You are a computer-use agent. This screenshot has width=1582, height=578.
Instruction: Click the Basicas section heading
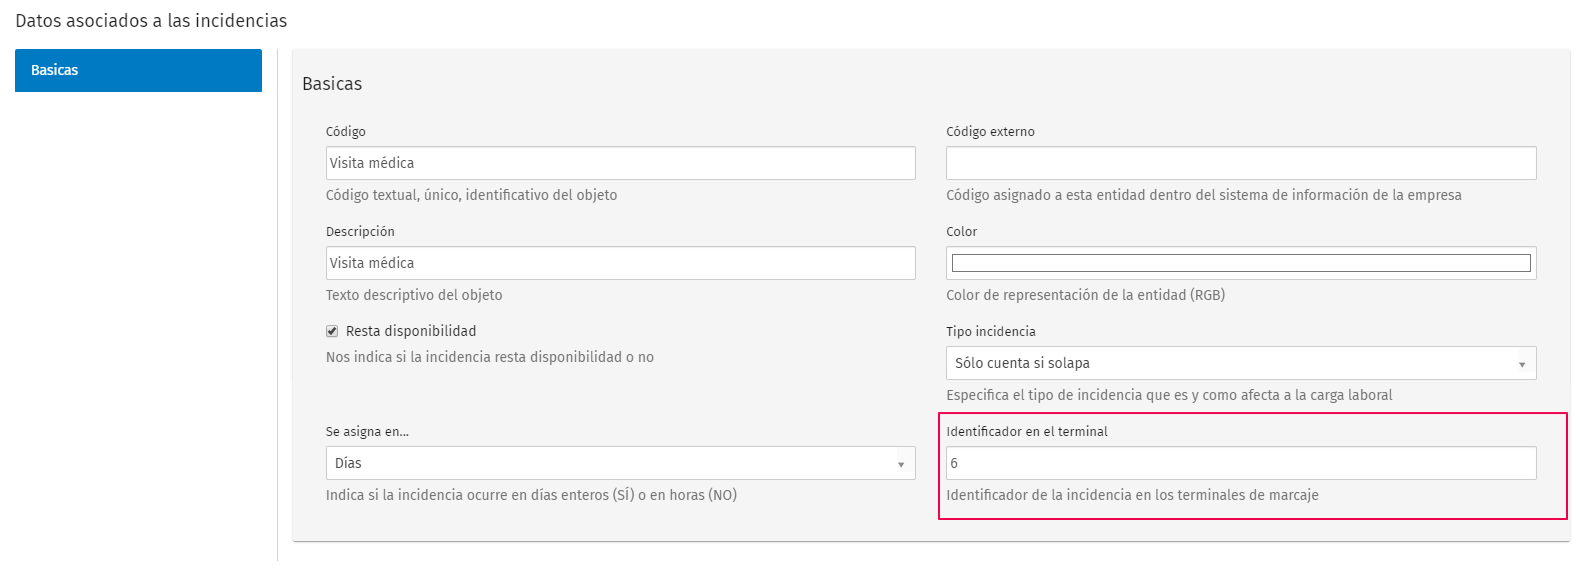click(x=332, y=84)
